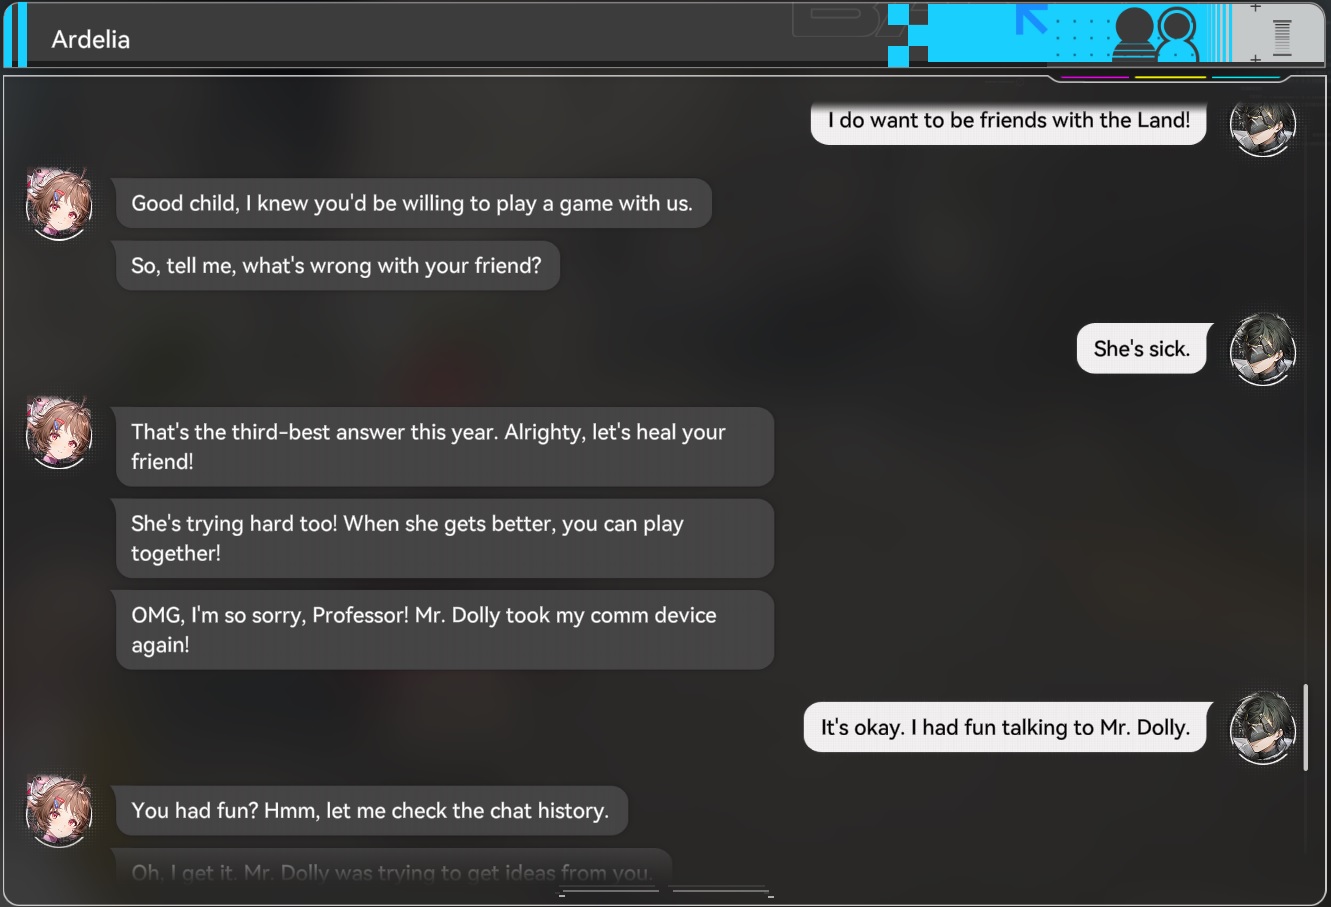Click the yellow color strip under header
1331x907 pixels.
point(1170,76)
